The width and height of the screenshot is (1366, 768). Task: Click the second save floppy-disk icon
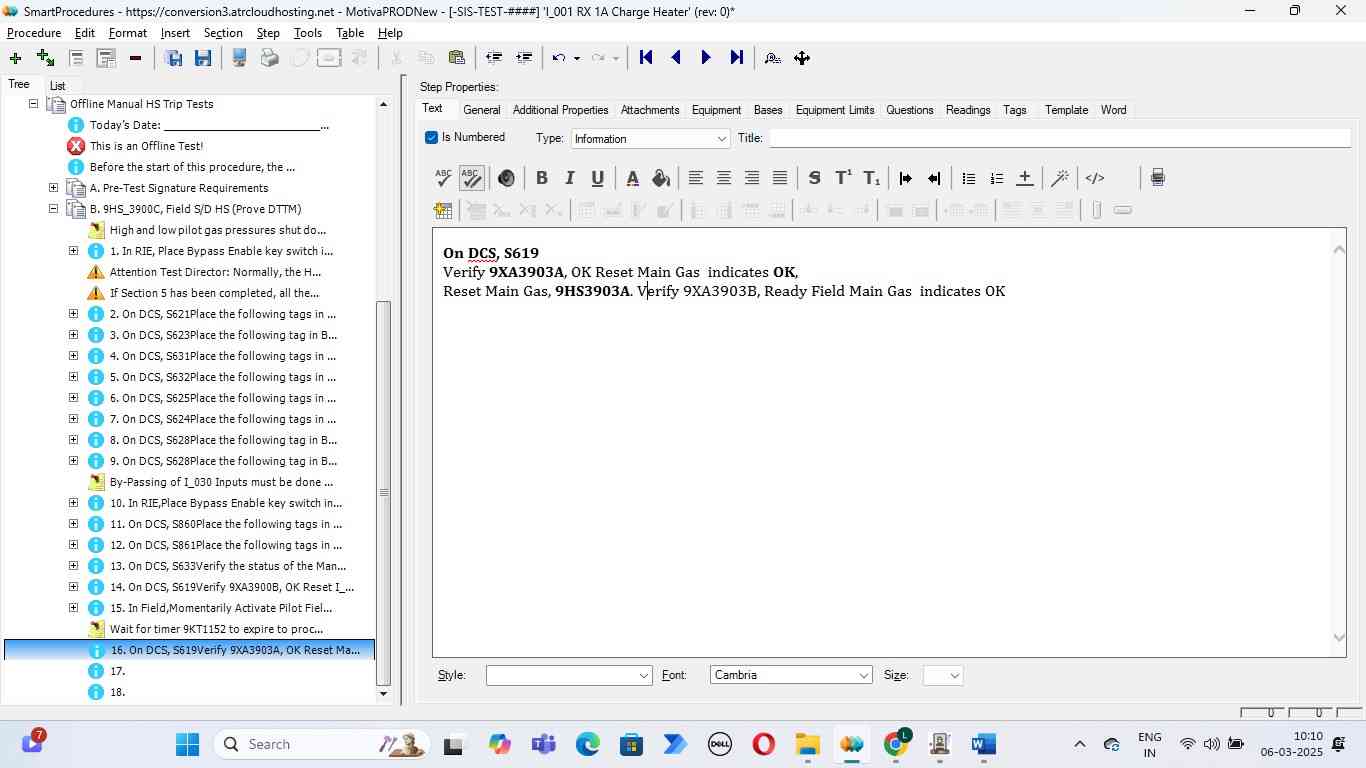[x=203, y=58]
